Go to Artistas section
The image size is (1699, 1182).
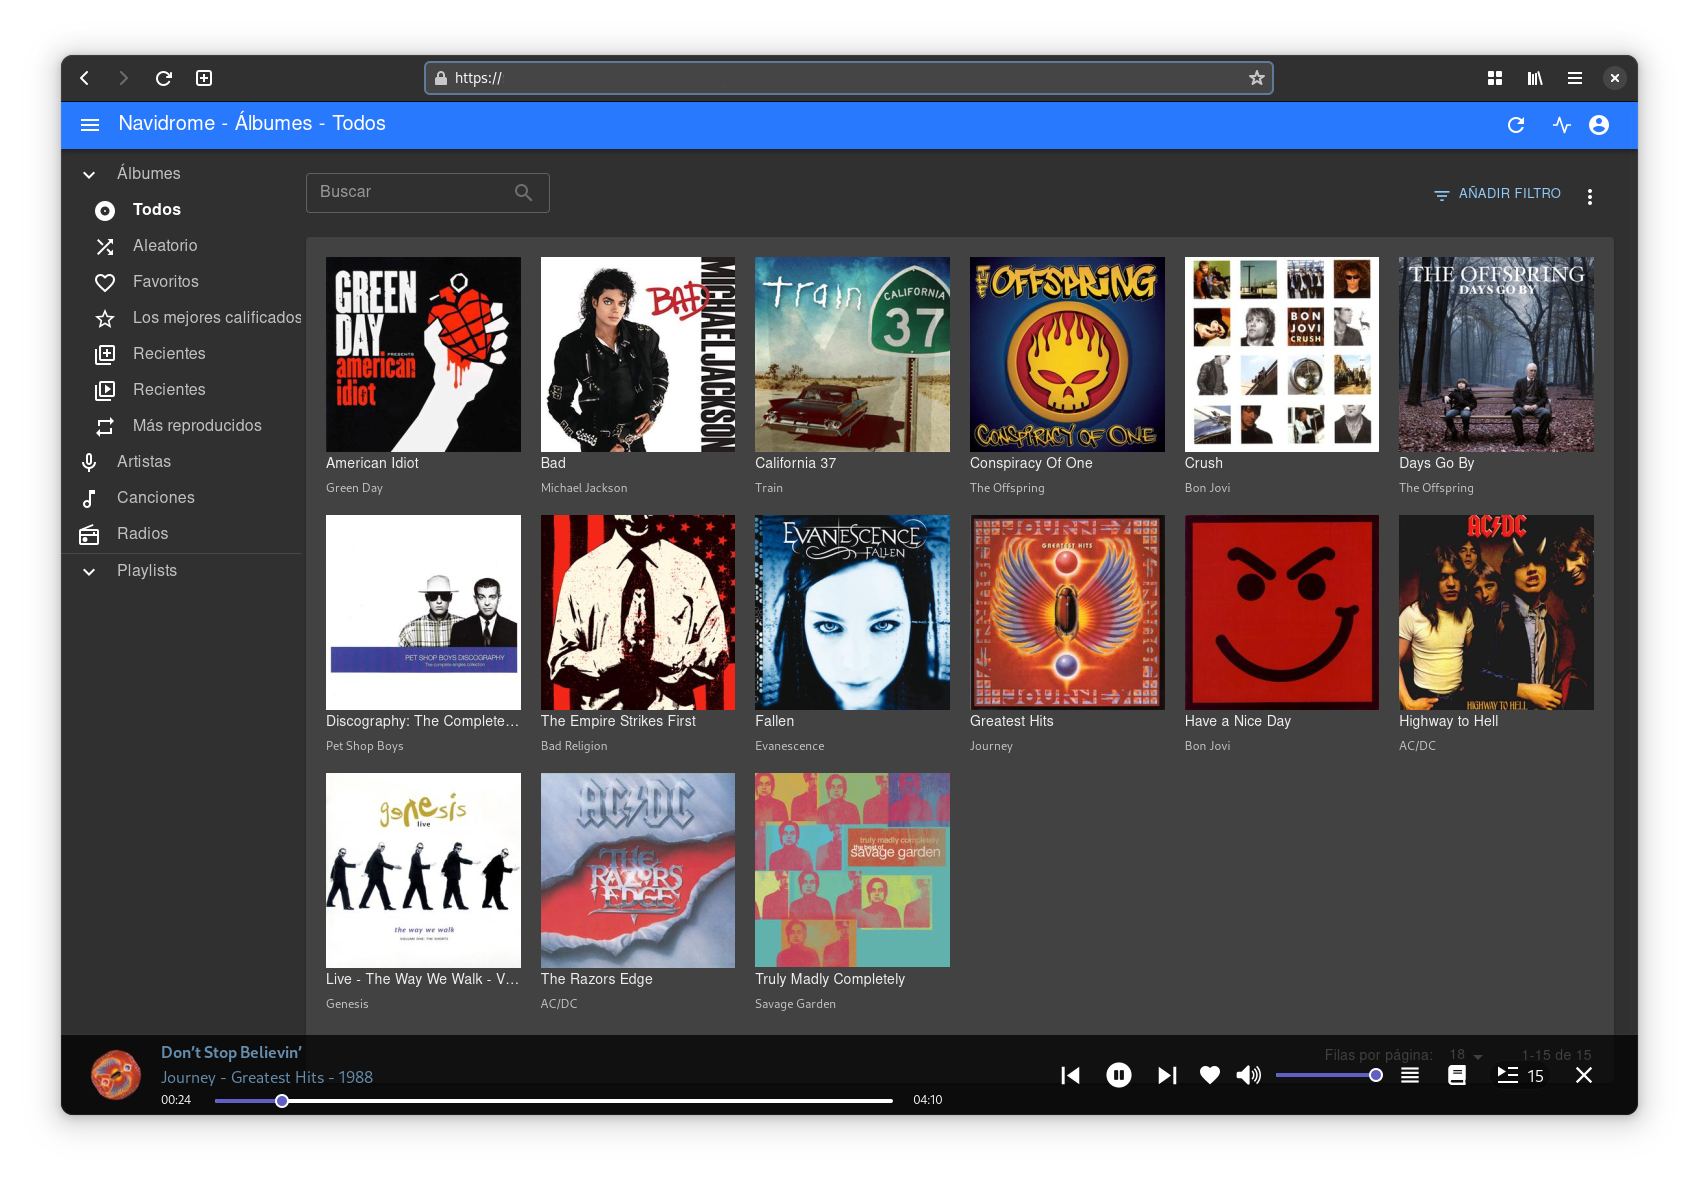click(x=181, y=461)
